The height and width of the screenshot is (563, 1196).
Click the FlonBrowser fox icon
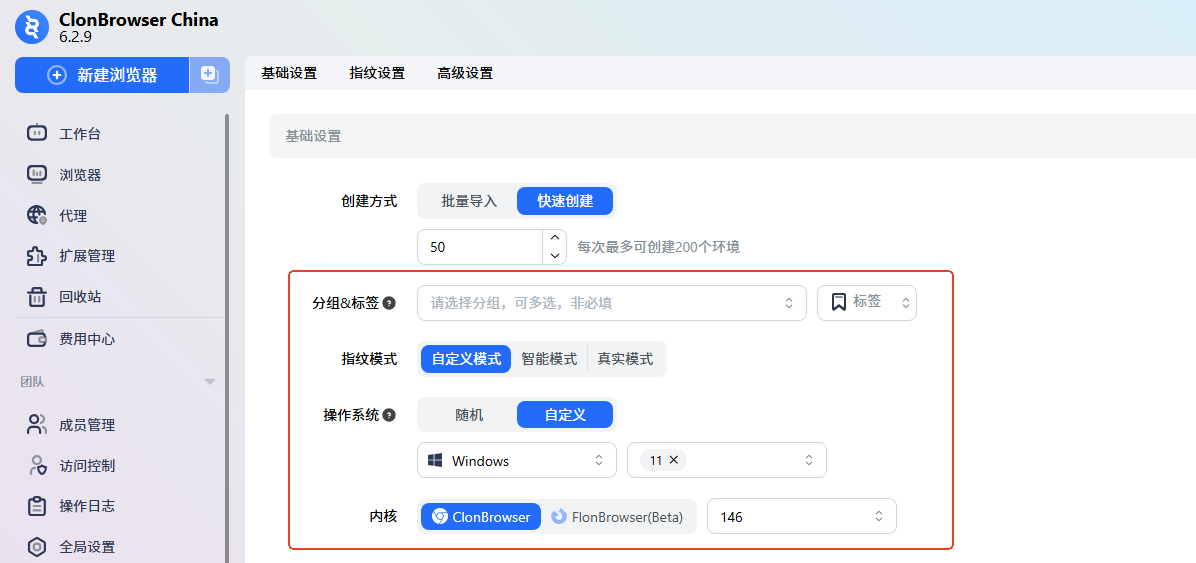tap(558, 516)
